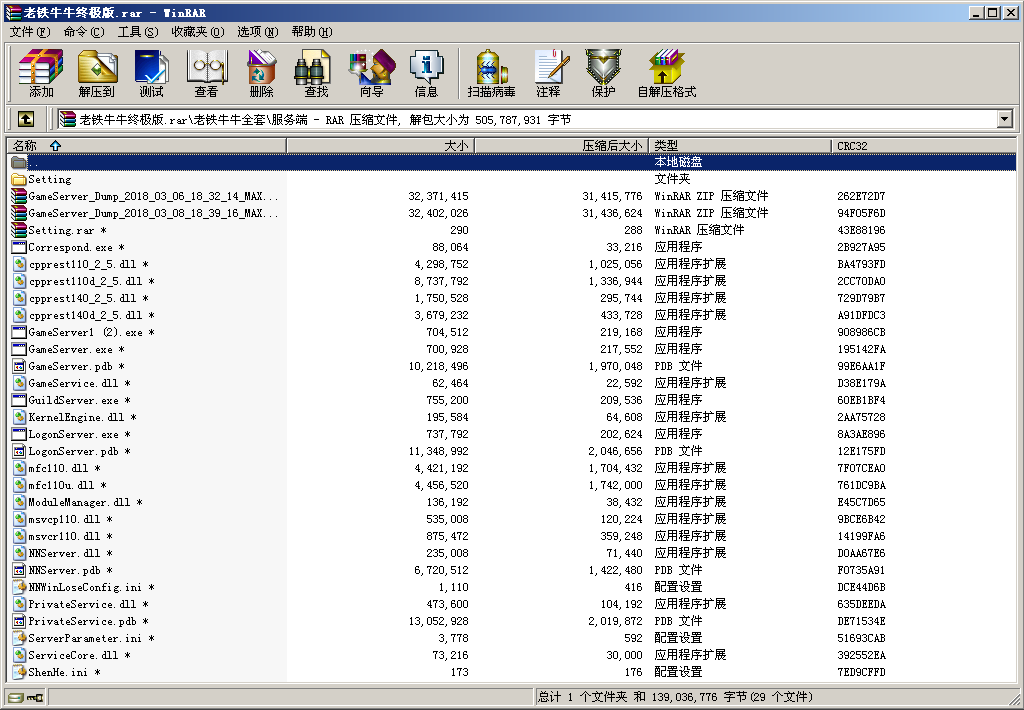The height and width of the screenshot is (710, 1024).
Task: Expand the archive path dropdown arrow
Action: pyautogui.click(x=1004, y=119)
